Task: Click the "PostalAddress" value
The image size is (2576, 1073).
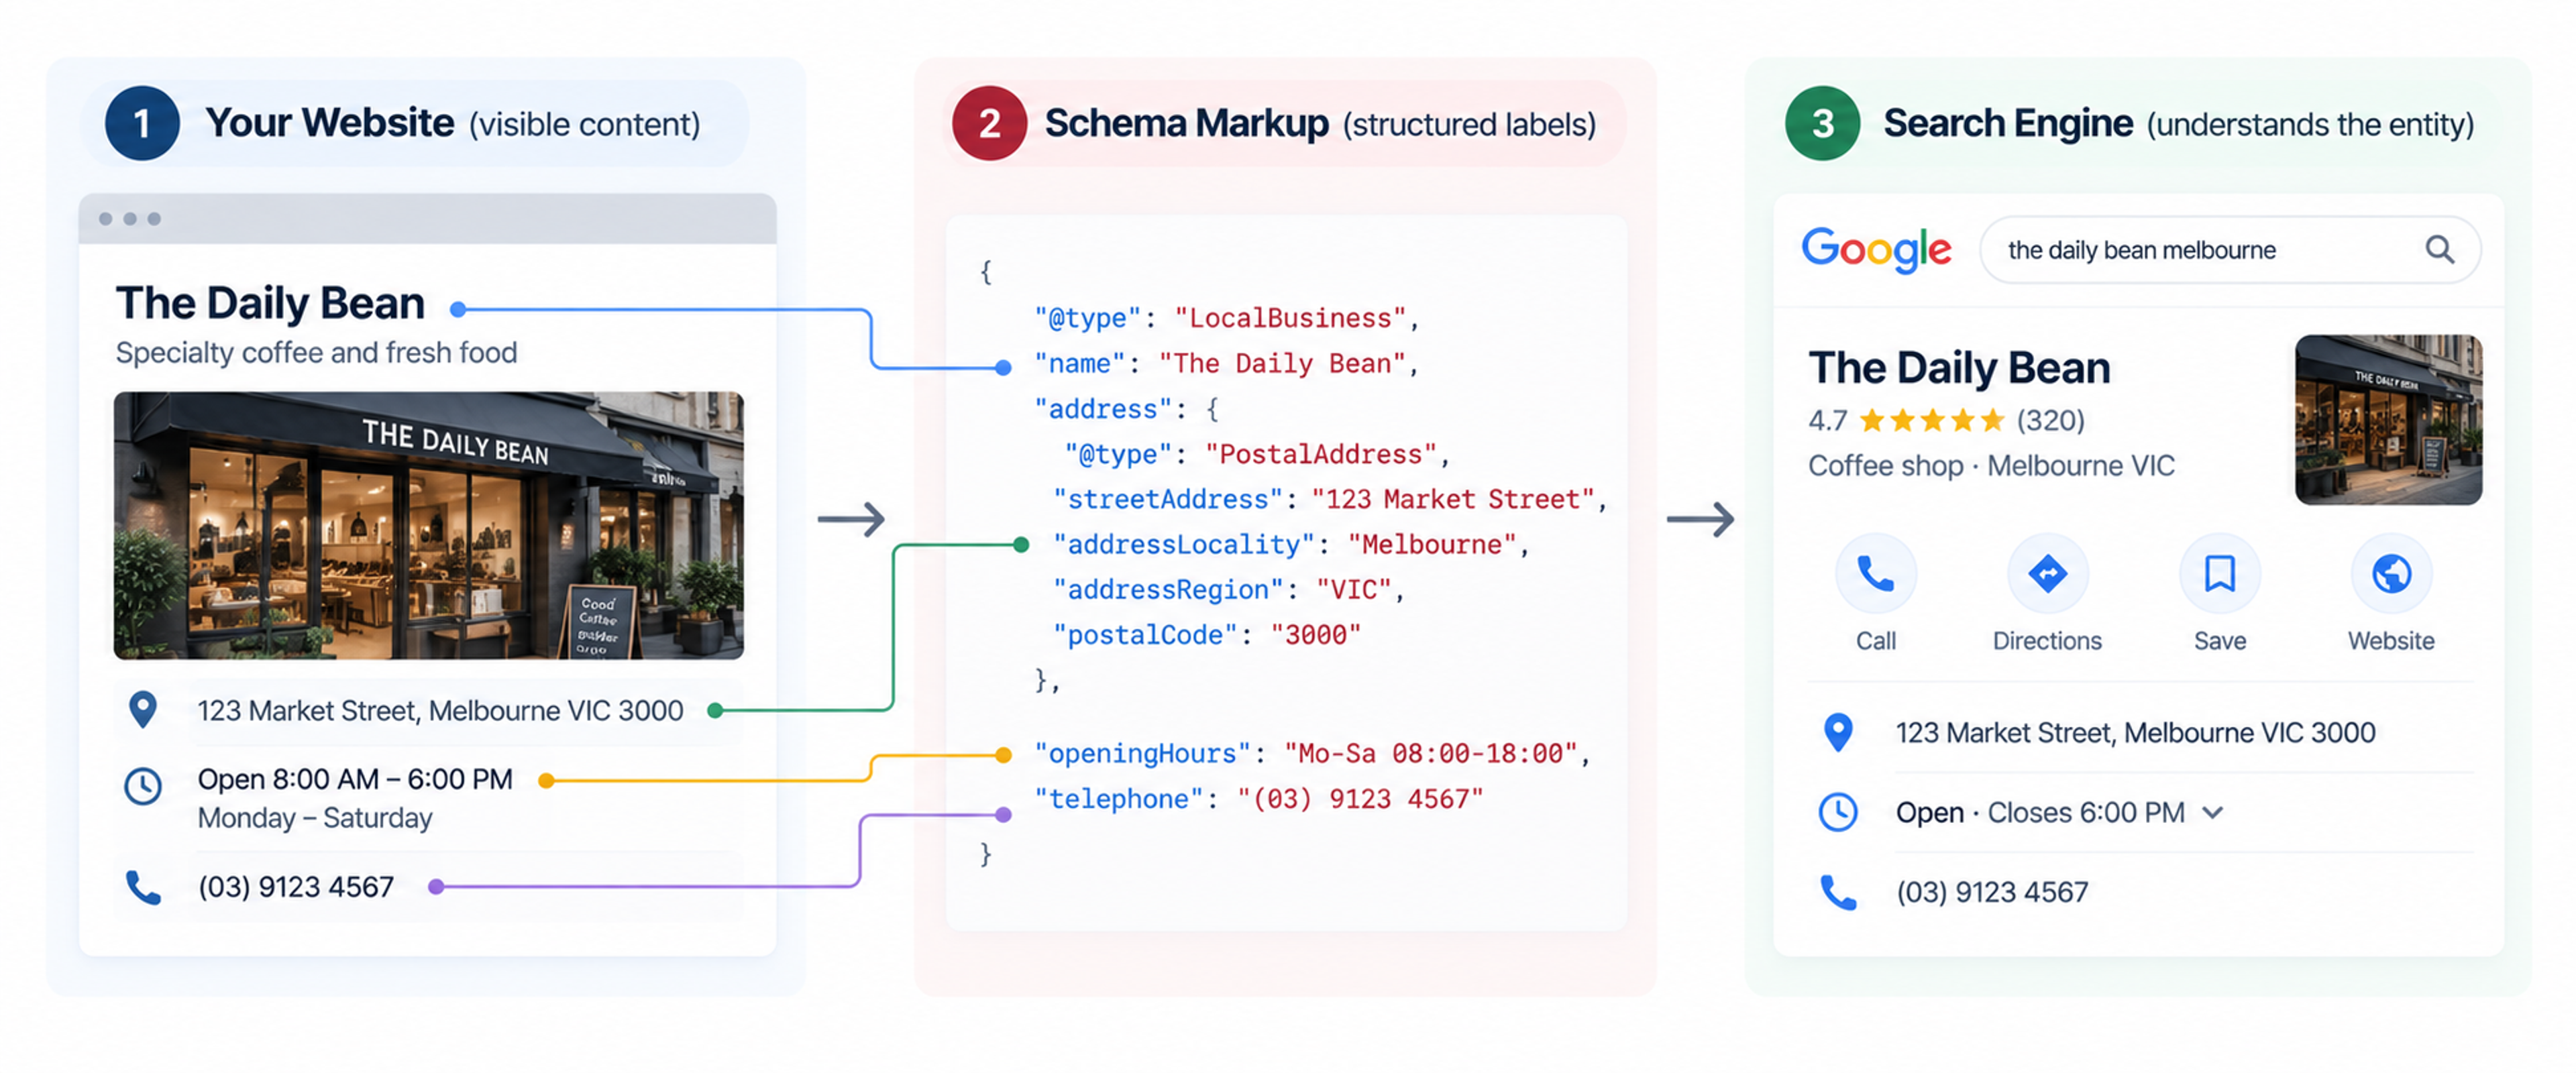Action: pos(1321,454)
